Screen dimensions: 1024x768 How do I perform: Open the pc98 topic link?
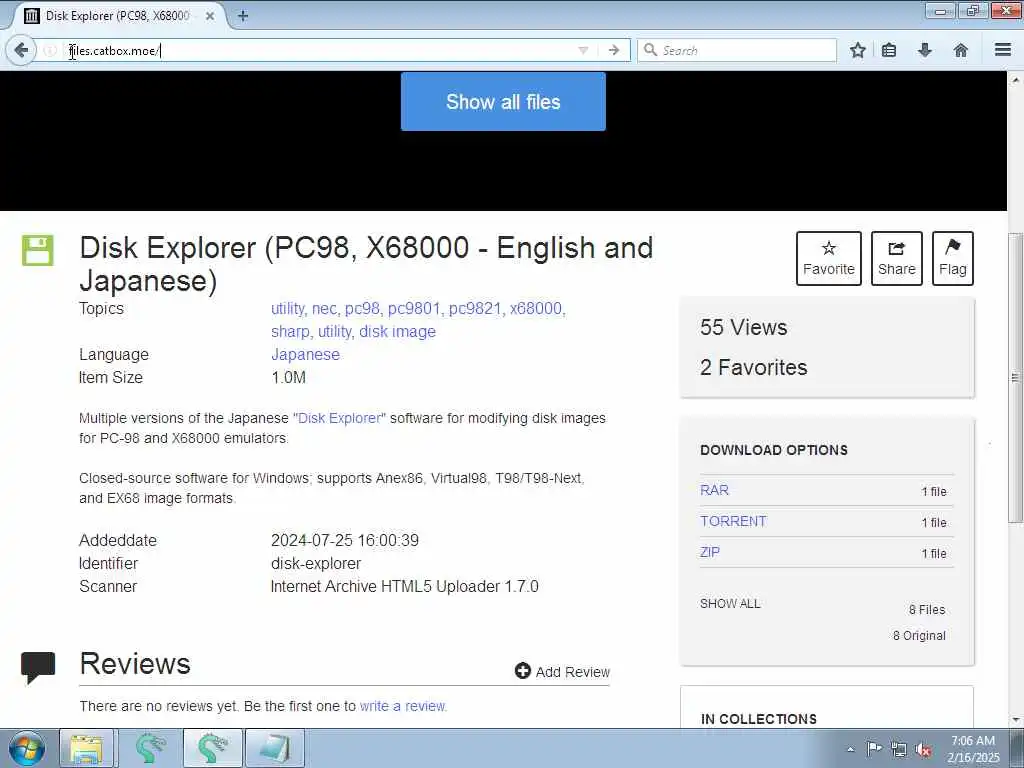(x=362, y=308)
